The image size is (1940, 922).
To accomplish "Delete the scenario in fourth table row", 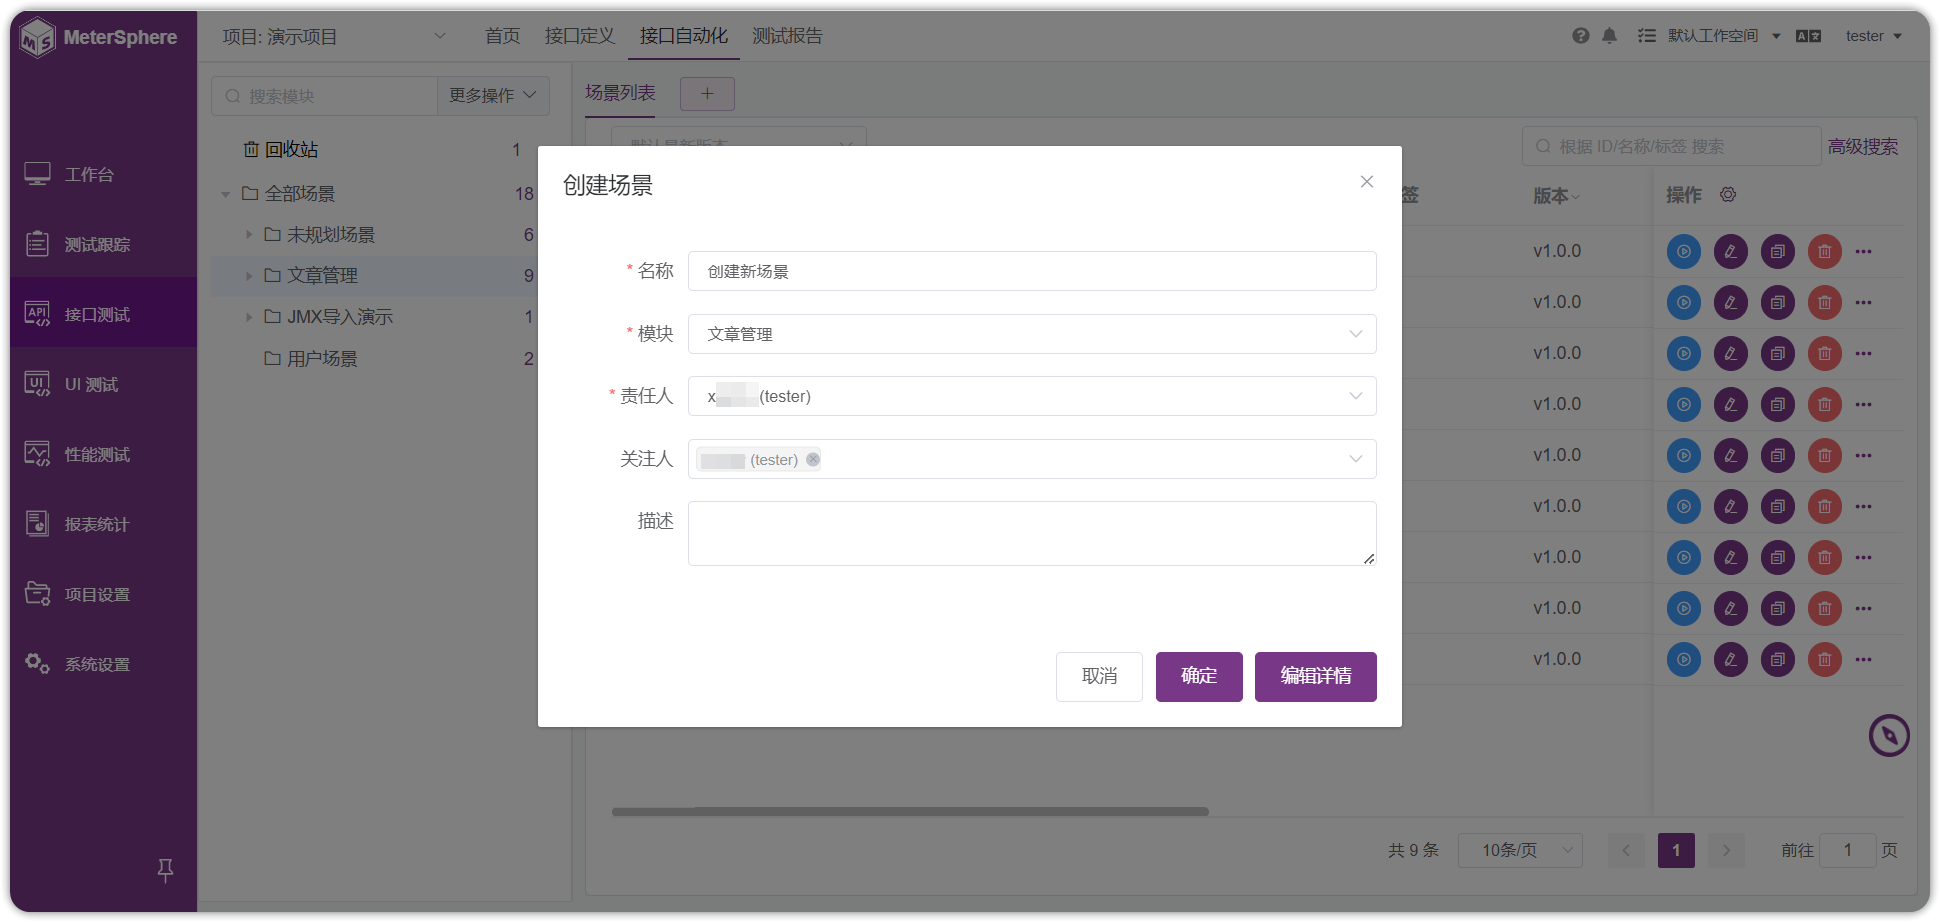I will (1825, 405).
